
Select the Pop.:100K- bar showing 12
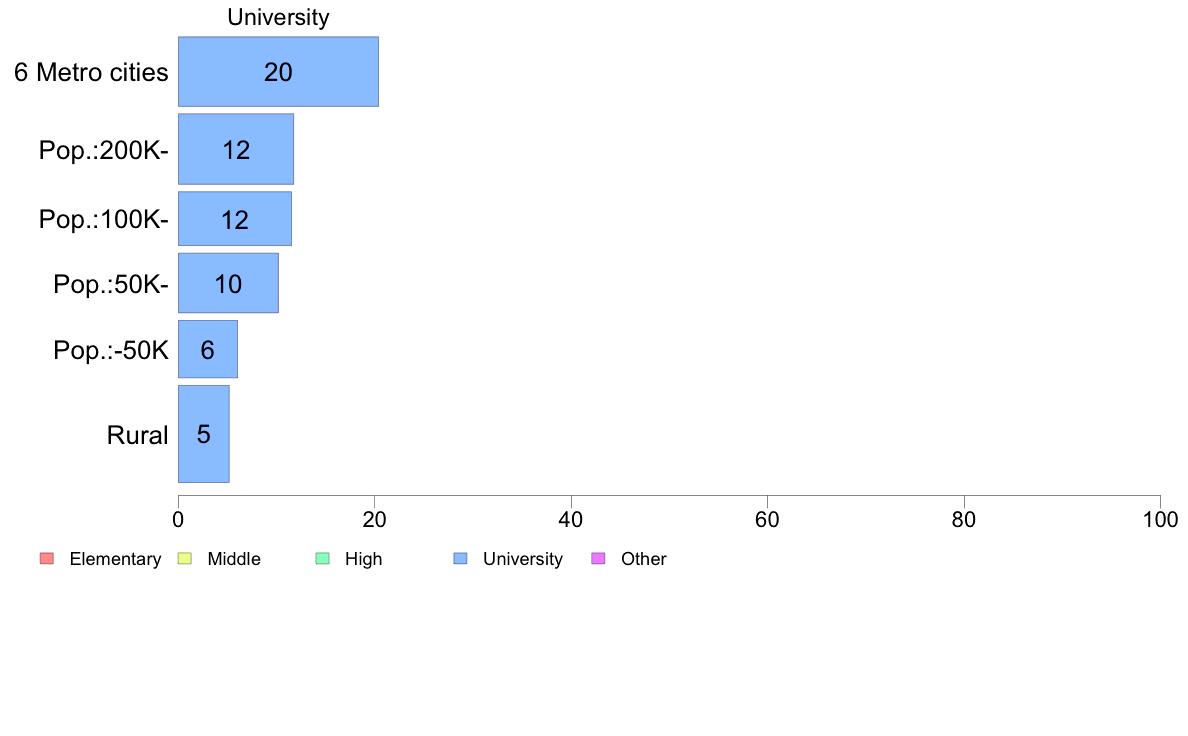[235, 219]
